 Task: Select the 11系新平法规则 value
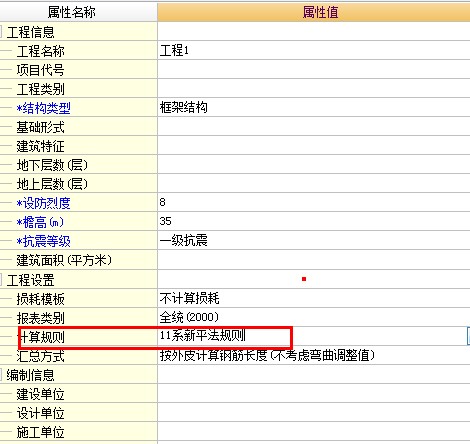pos(203,336)
